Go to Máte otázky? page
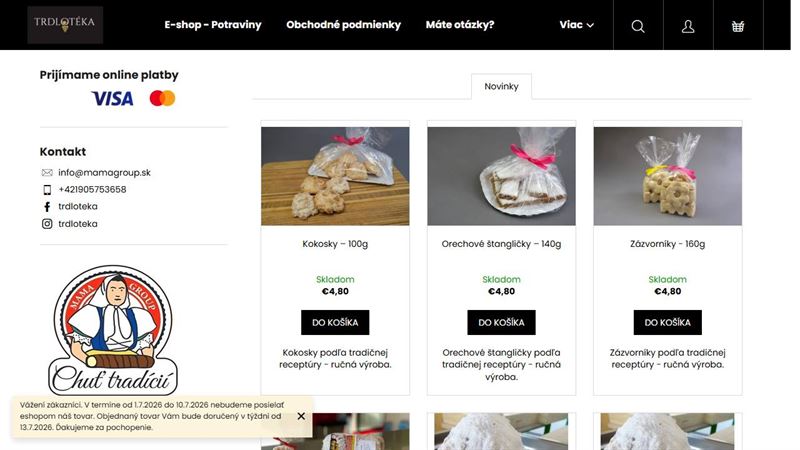This screenshot has width=800, height=450. (x=460, y=24)
